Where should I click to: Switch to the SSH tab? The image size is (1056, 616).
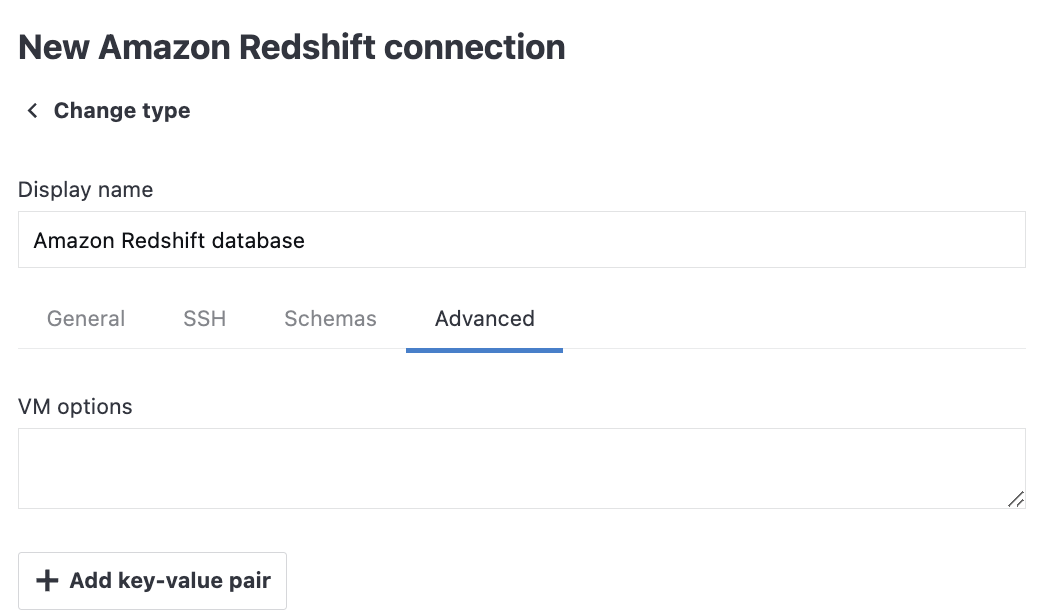[204, 318]
